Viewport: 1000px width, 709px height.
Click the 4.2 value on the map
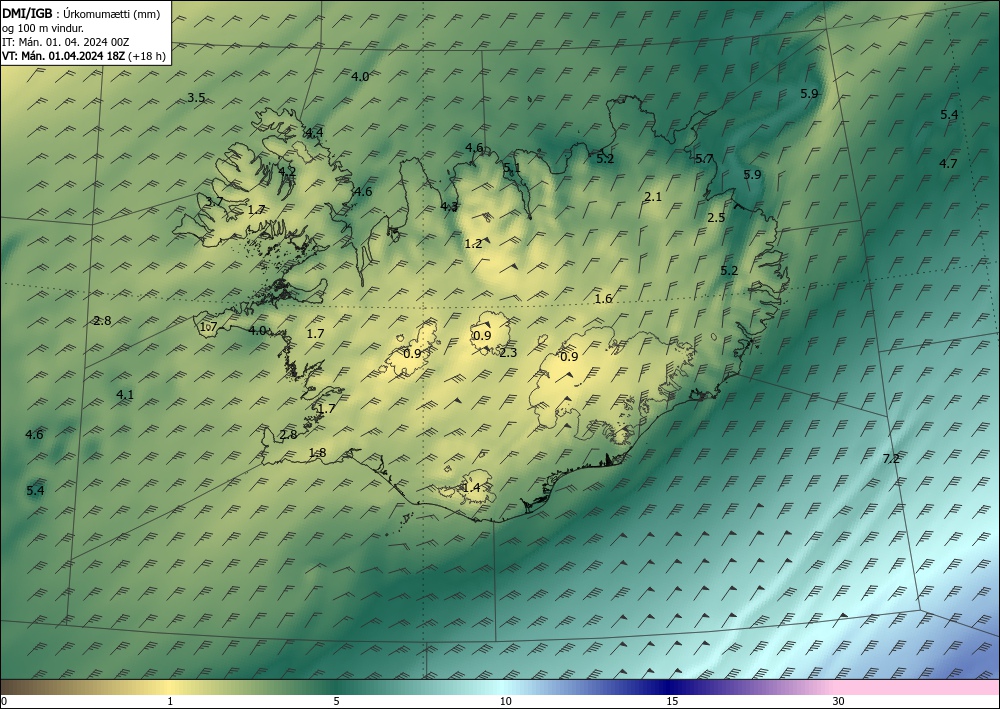click(287, 171)
